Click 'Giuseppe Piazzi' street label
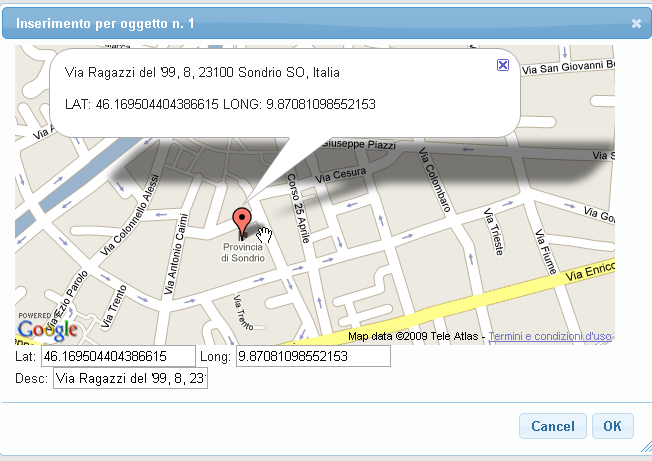The width and height of the screenshot is (652, 461). coord(358,144)
